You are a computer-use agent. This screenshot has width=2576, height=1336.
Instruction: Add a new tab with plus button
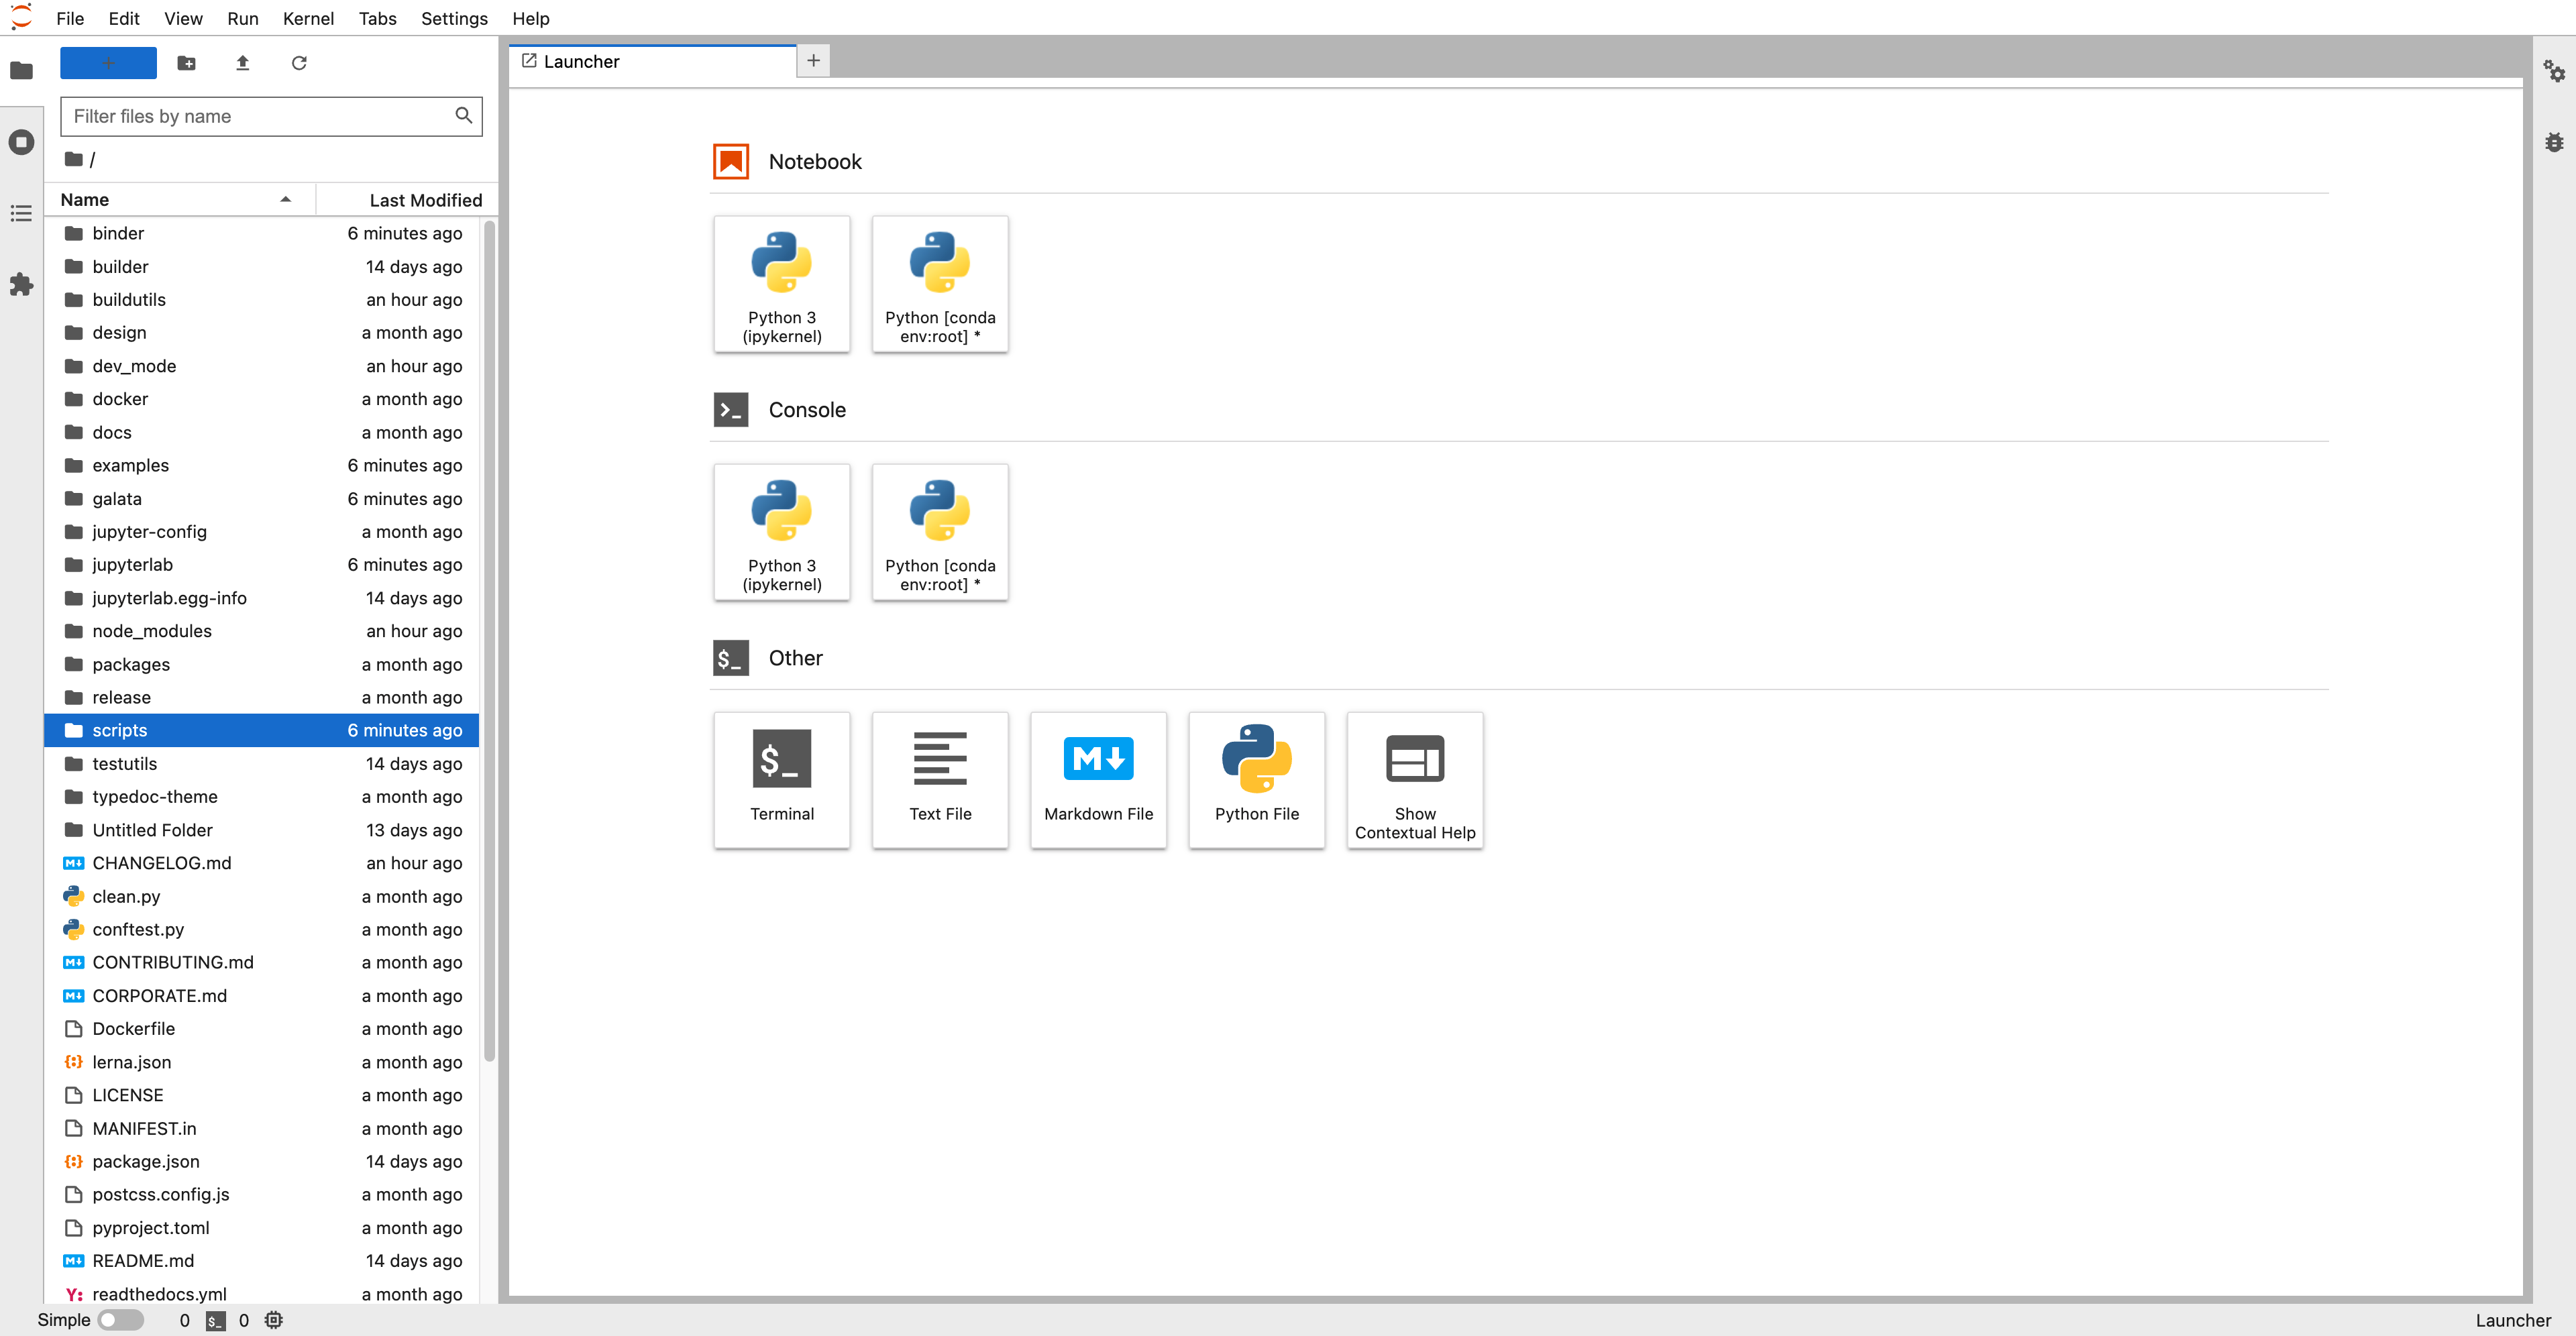pos(813,61)
